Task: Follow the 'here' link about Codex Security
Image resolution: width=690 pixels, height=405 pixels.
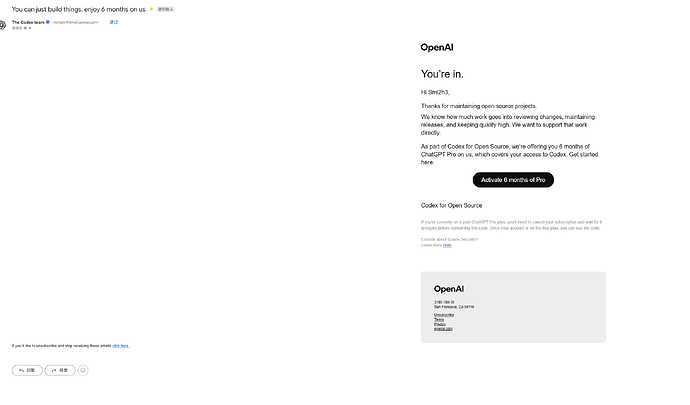Action: point(447,245)
